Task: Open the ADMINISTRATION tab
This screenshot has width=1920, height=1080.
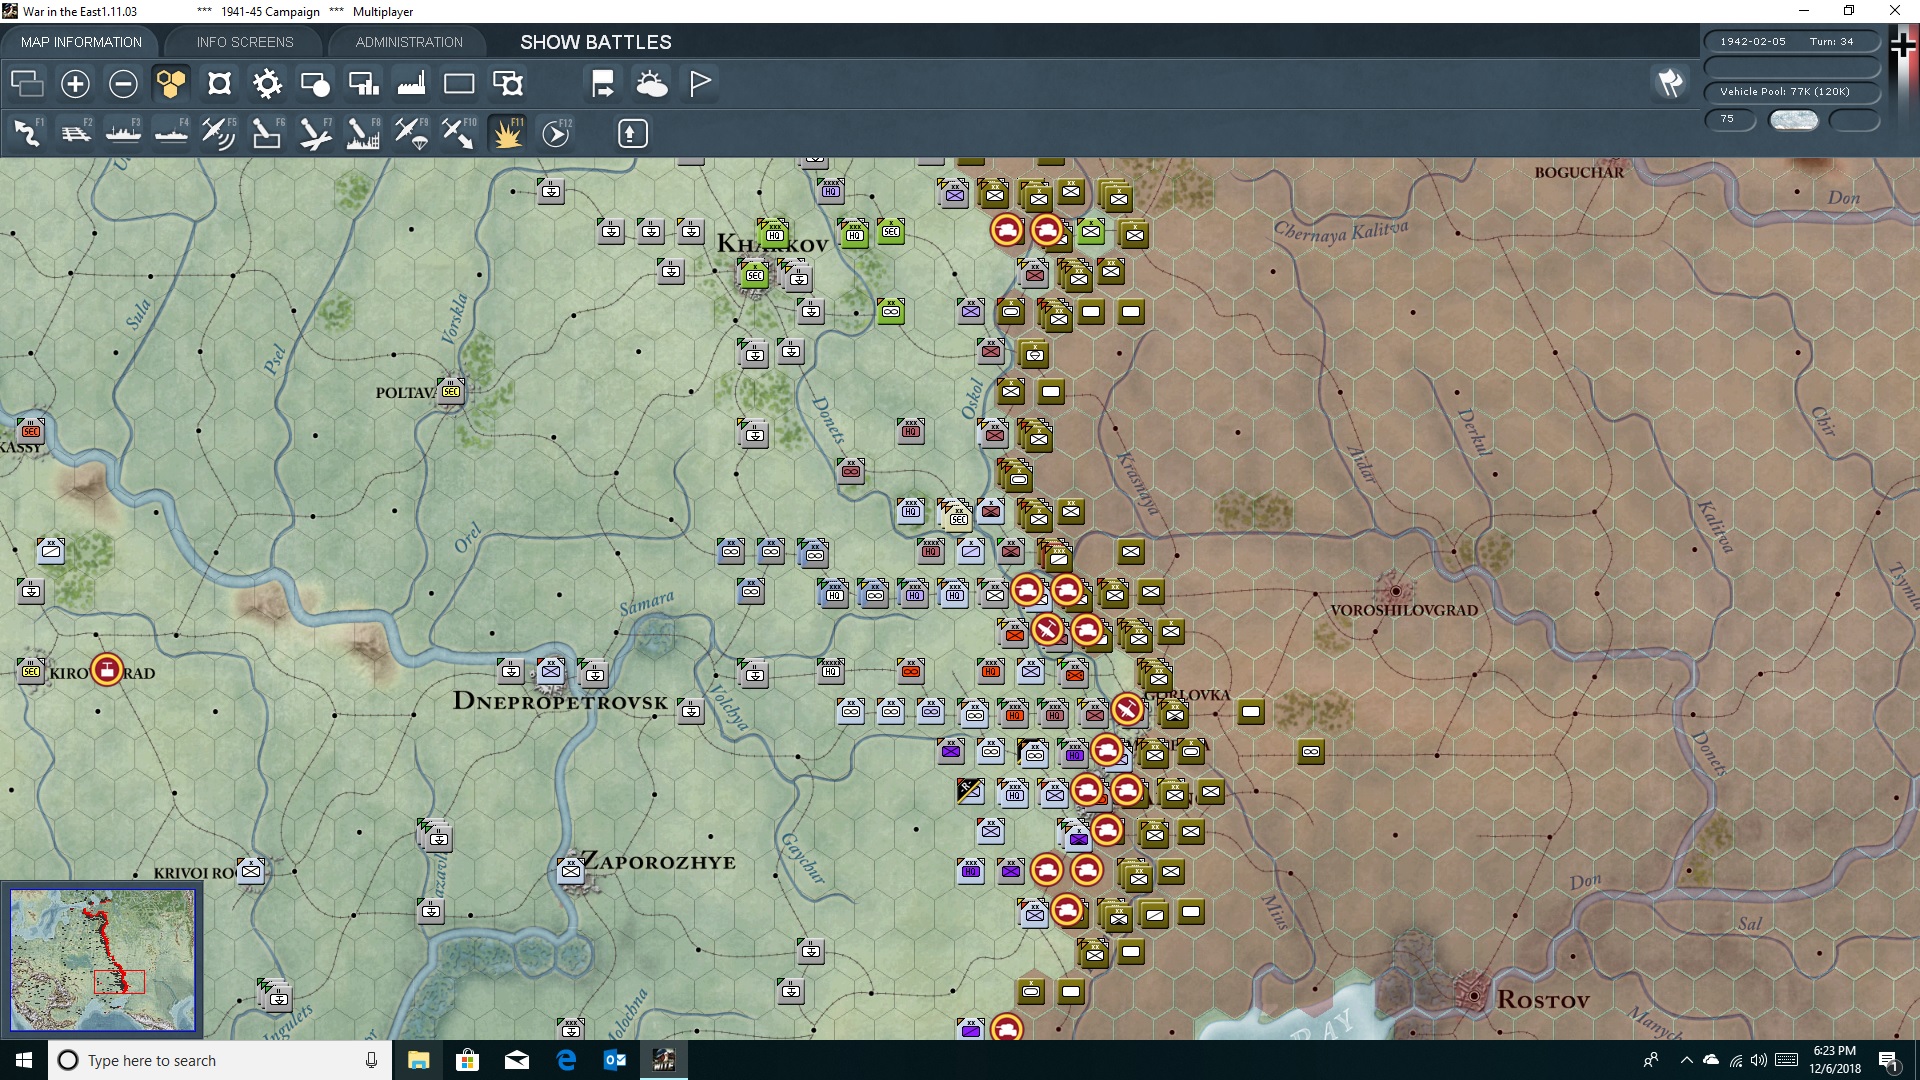Action: [x=409, y=42]
